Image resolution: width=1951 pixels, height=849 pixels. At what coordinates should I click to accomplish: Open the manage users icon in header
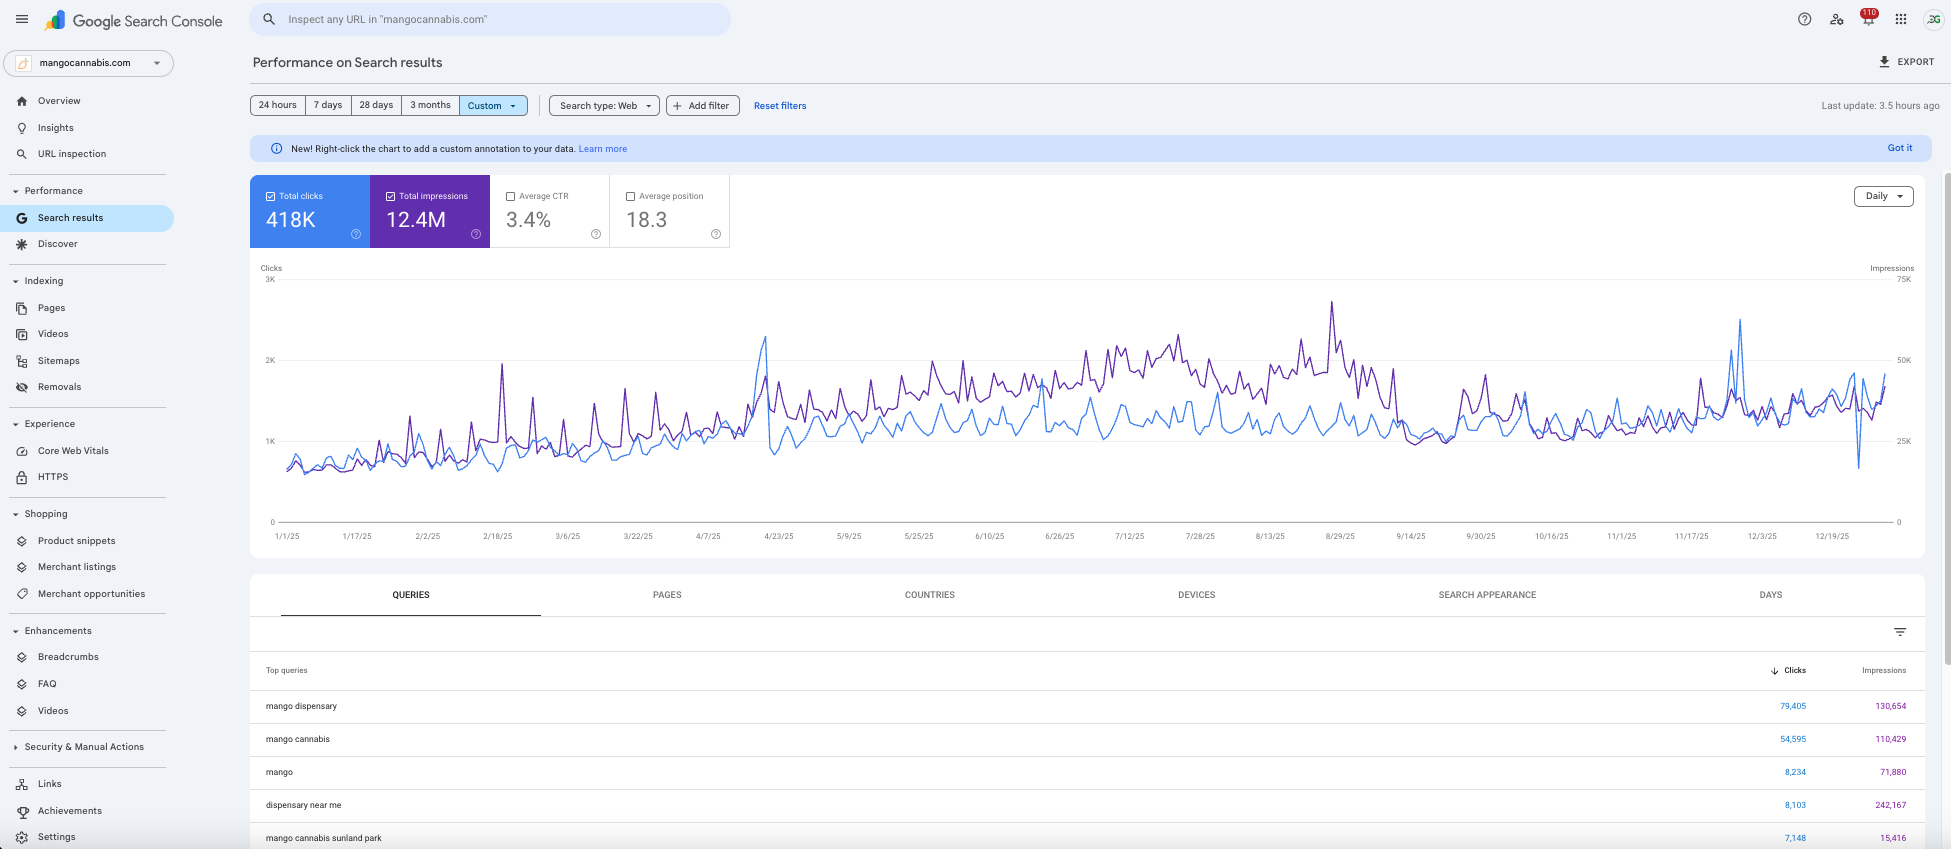[x=1836, y=19]
